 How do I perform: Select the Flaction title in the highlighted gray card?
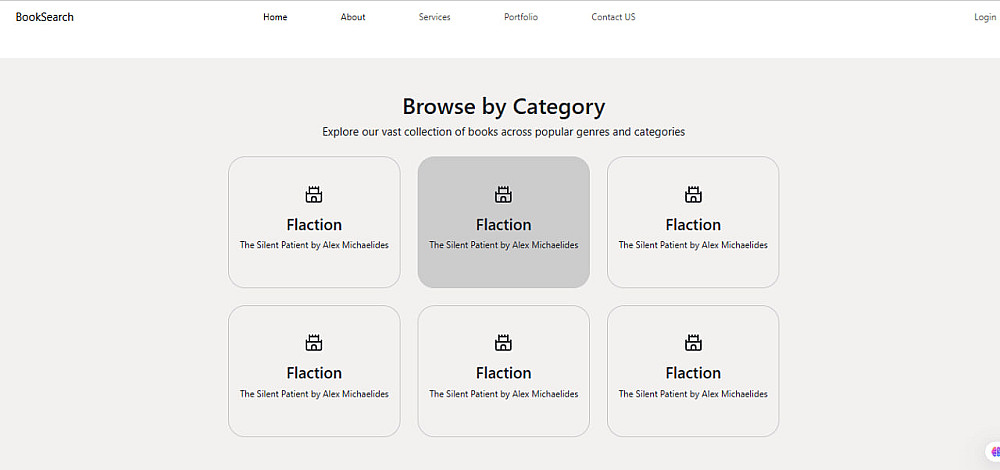pyautogui.click(x=504, y=225)
